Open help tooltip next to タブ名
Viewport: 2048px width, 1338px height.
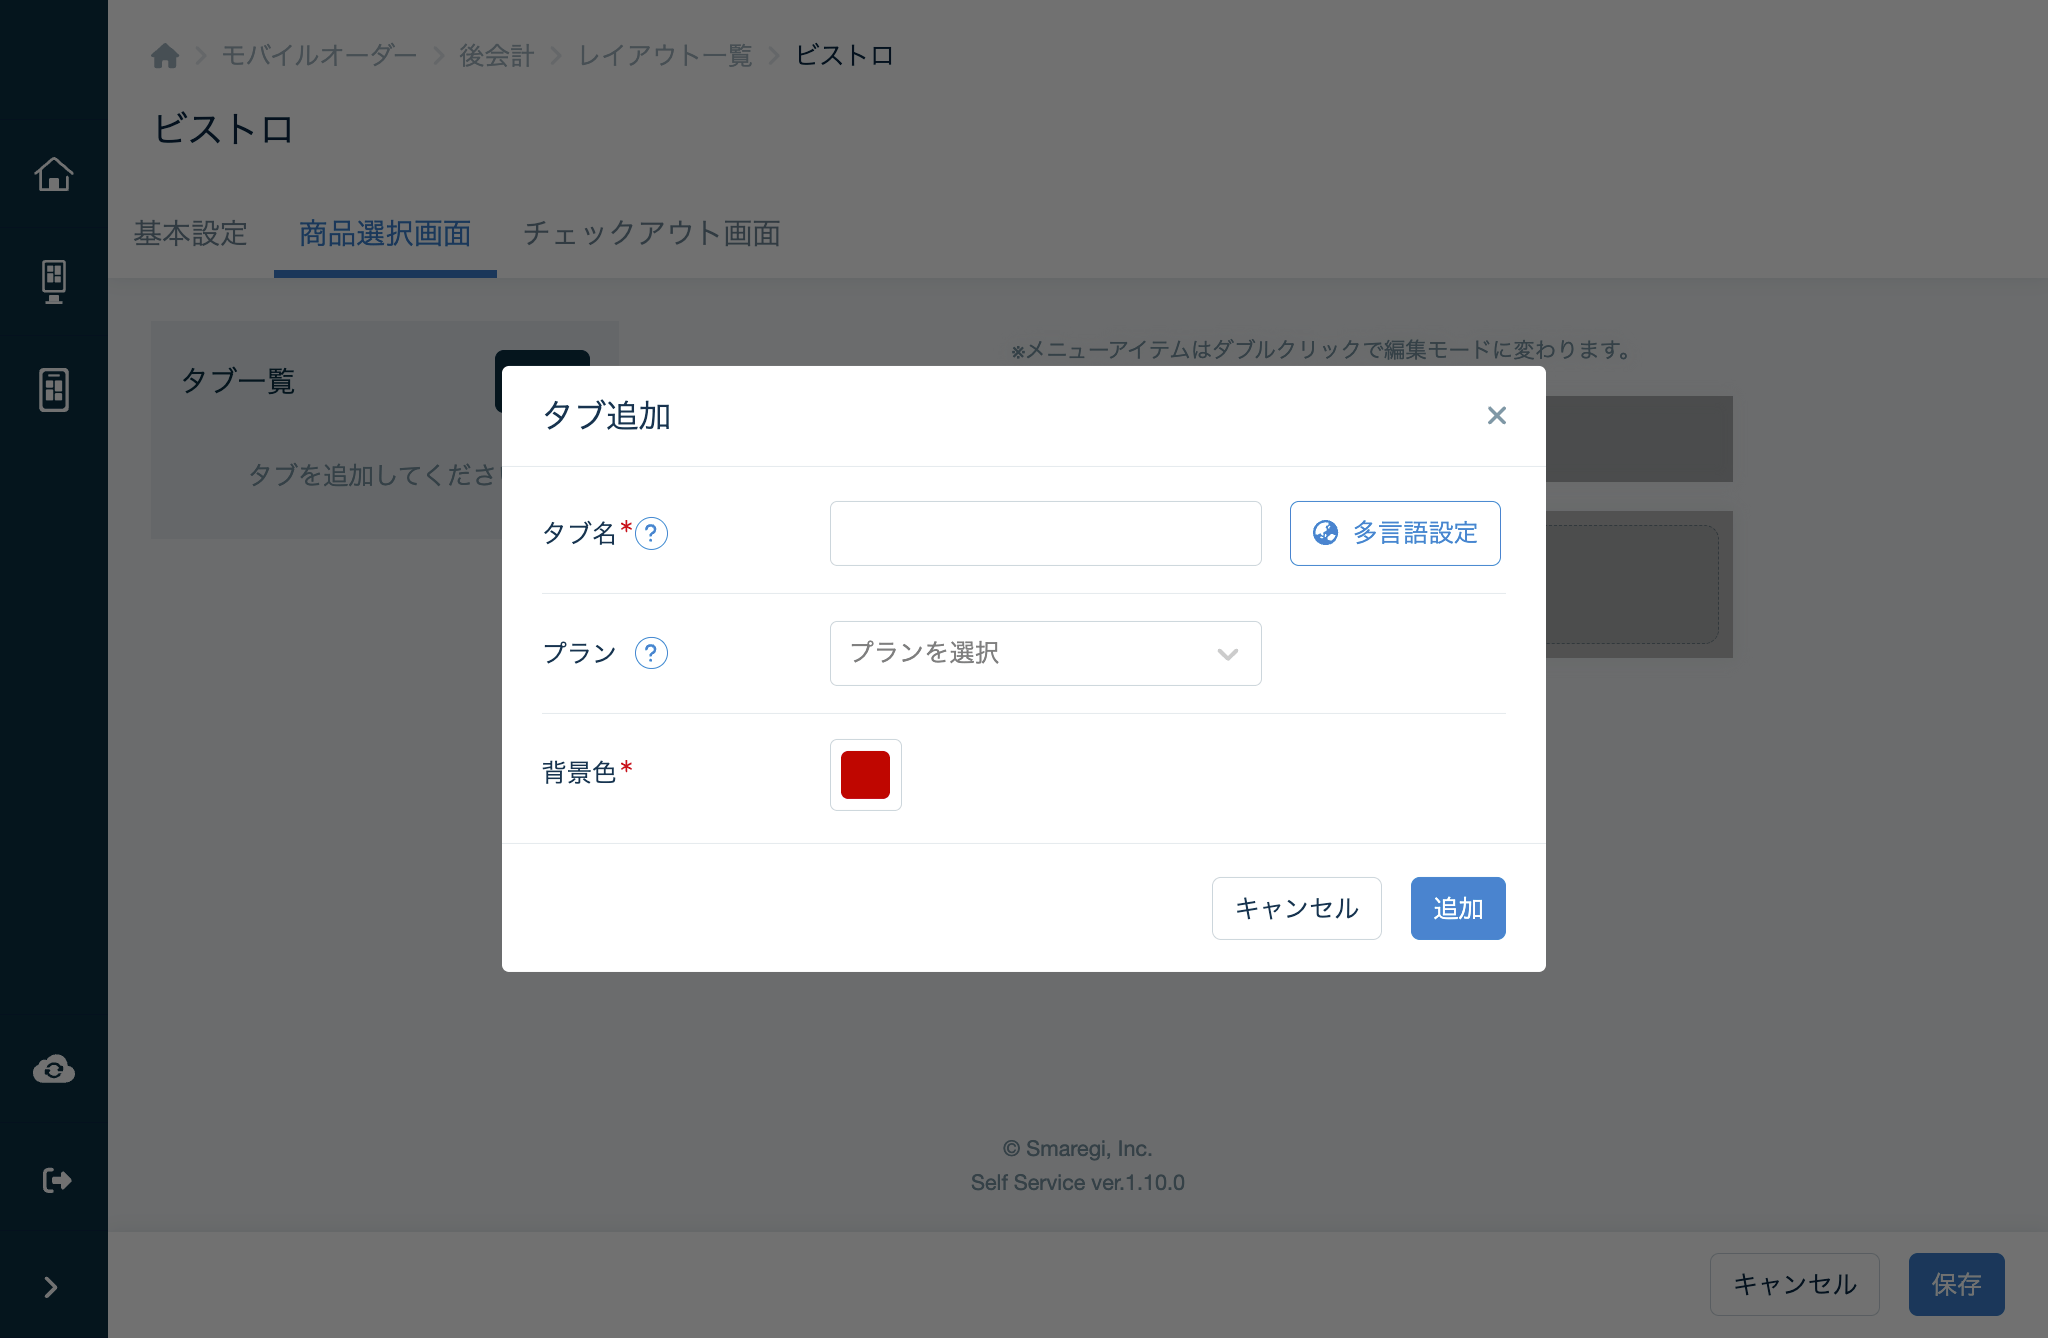coord(652,534)
